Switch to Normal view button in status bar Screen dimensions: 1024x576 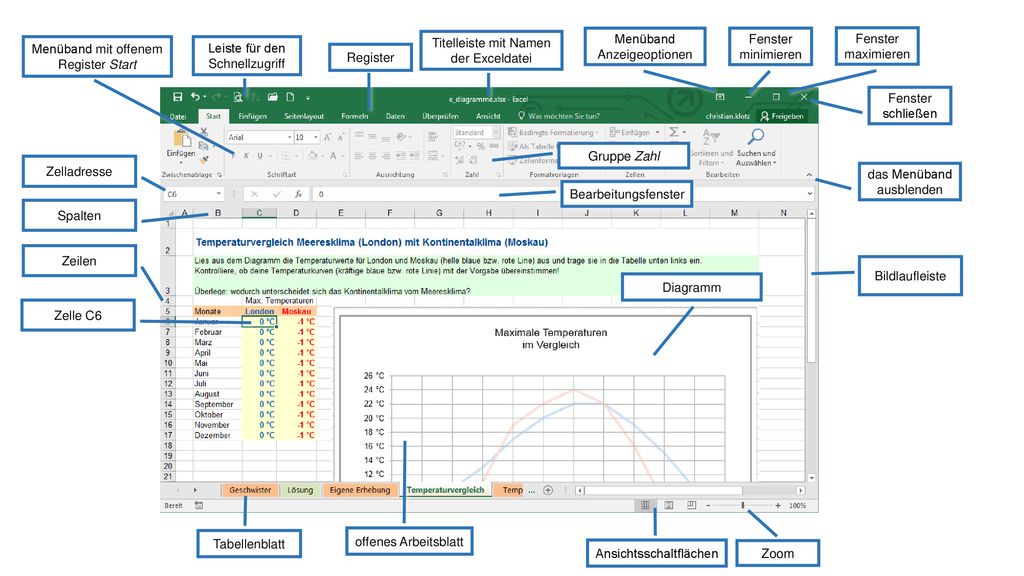(x=645, y=505)
